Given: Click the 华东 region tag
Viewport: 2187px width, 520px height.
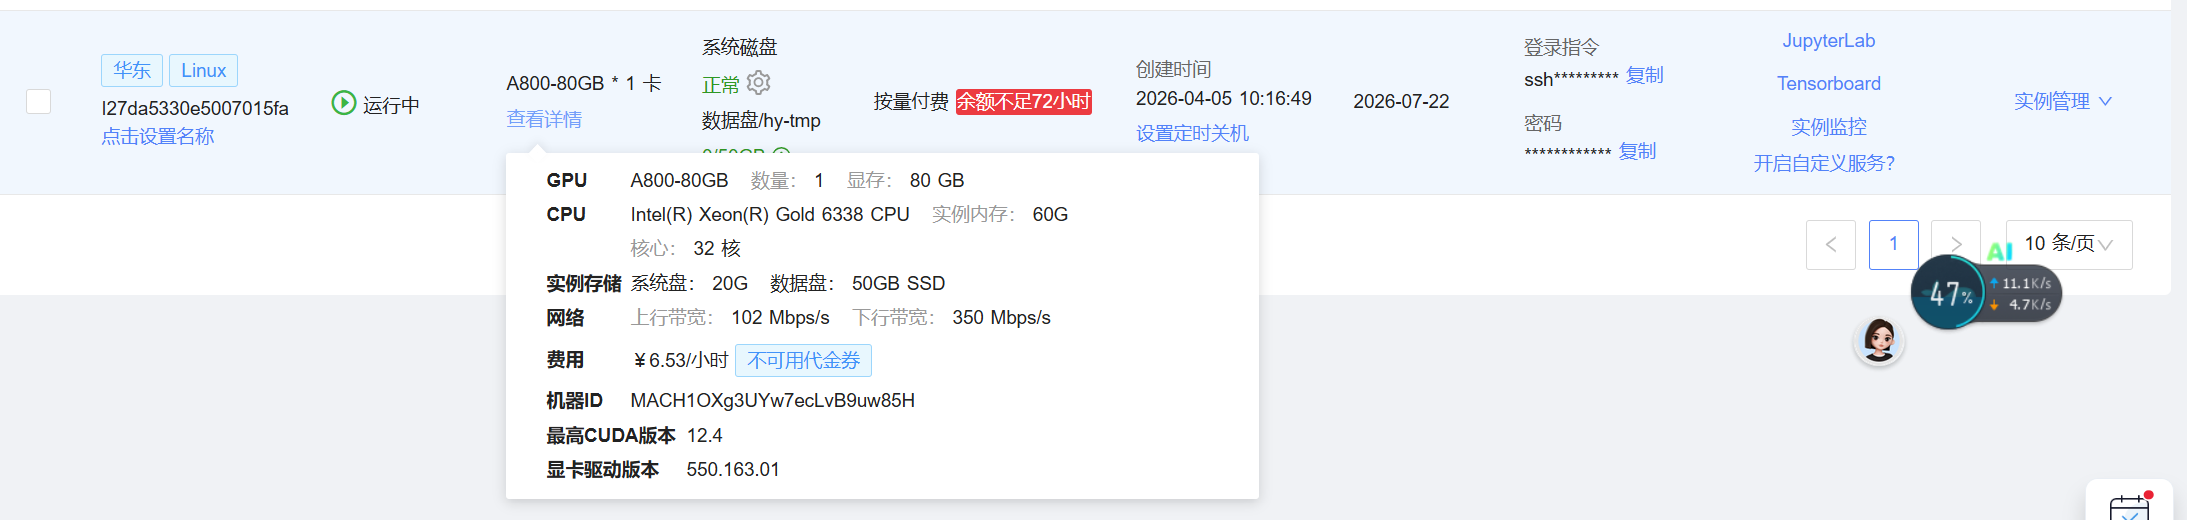Looking at the screenshot, I should pos(132,70).
